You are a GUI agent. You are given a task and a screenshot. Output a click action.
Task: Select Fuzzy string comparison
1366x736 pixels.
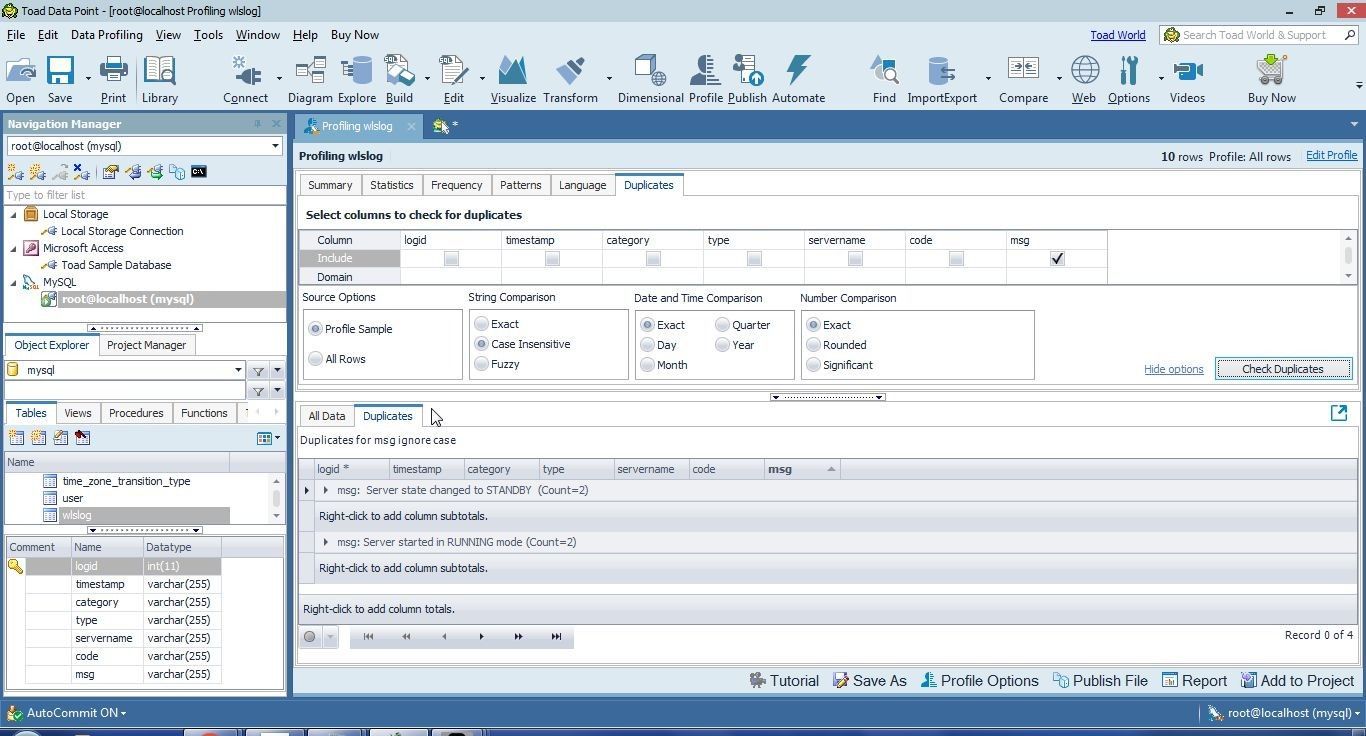pos(482,364)
